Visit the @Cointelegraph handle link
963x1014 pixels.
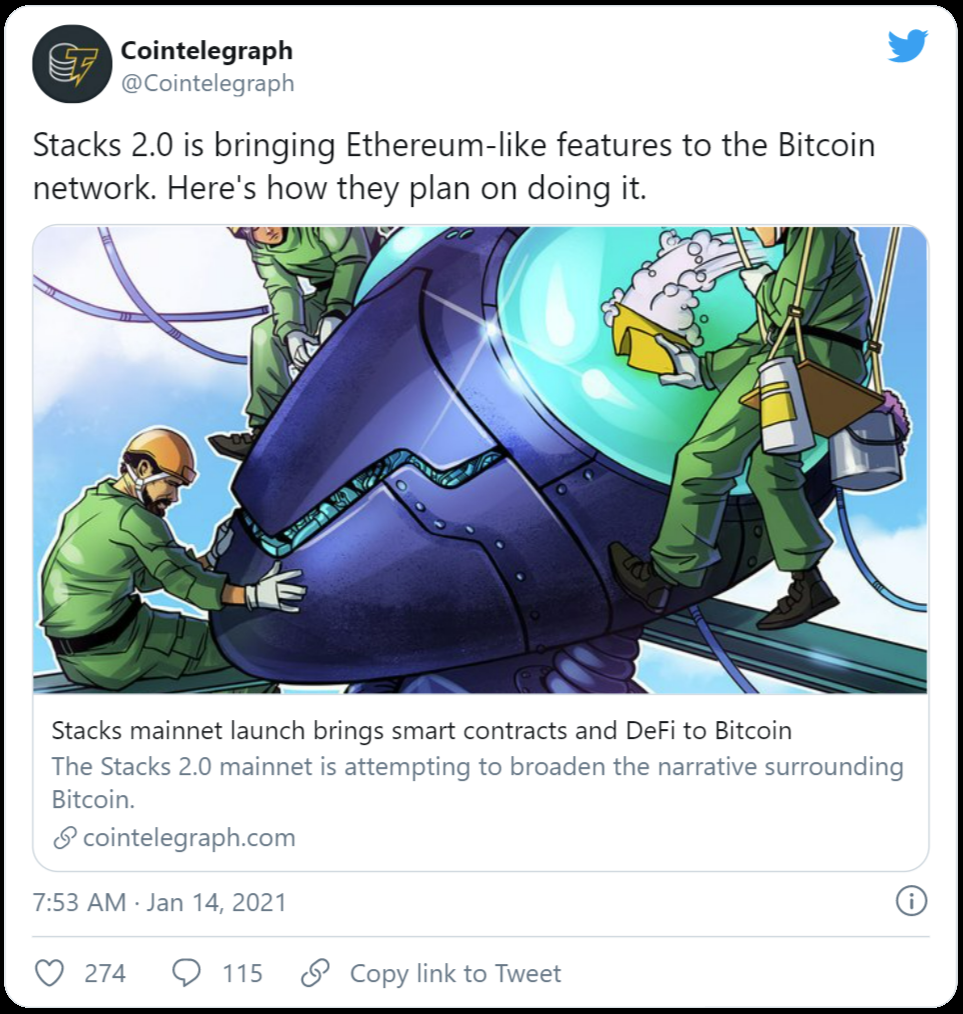[208, 83]
